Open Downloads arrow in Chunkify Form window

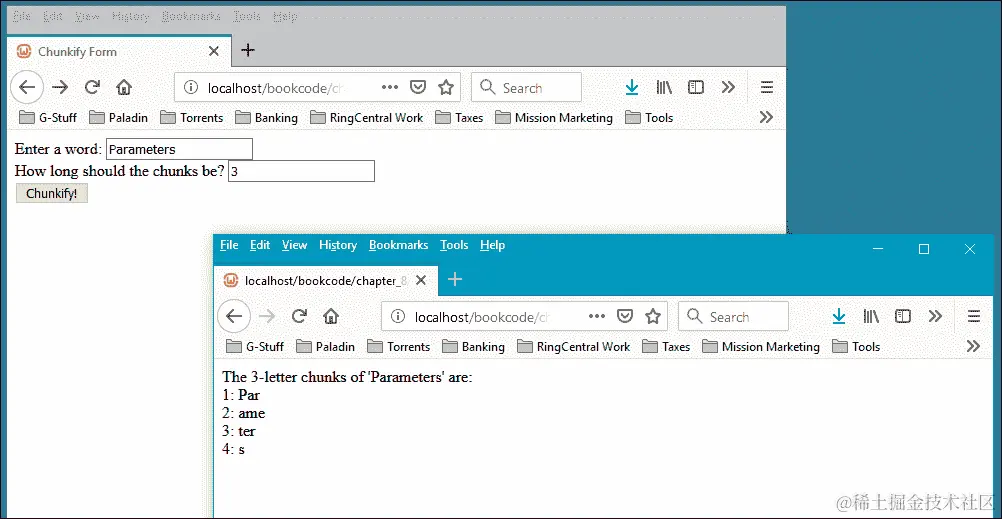click(x=632, y=88)
